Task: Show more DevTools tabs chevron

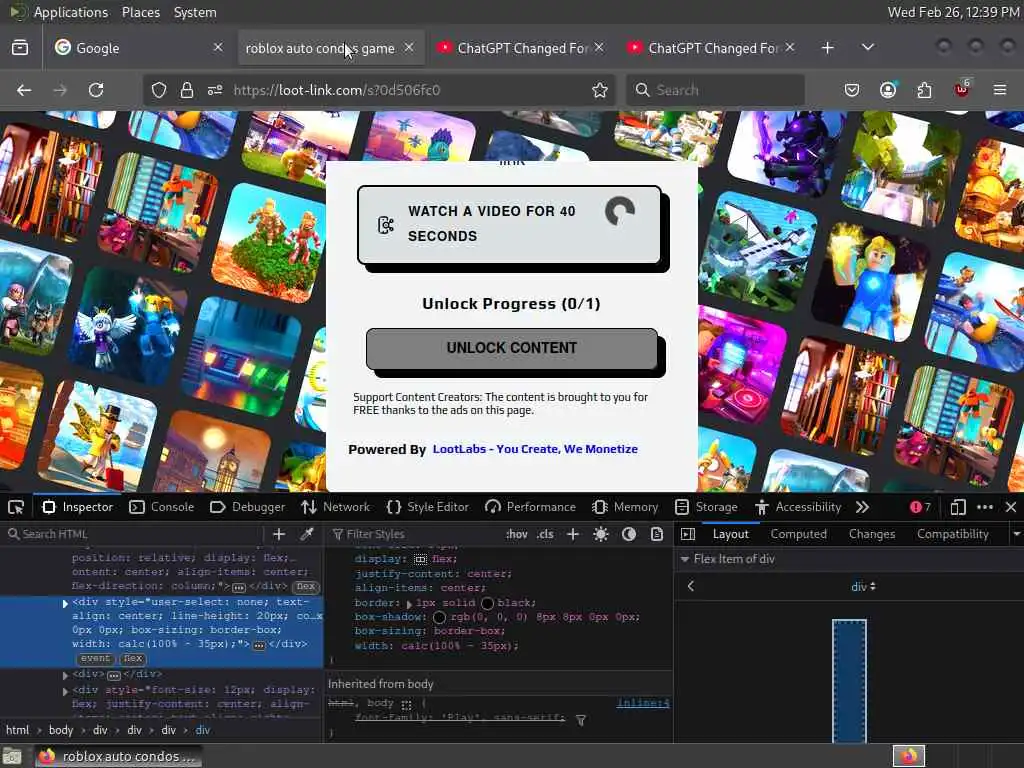Action: [863, 507]
